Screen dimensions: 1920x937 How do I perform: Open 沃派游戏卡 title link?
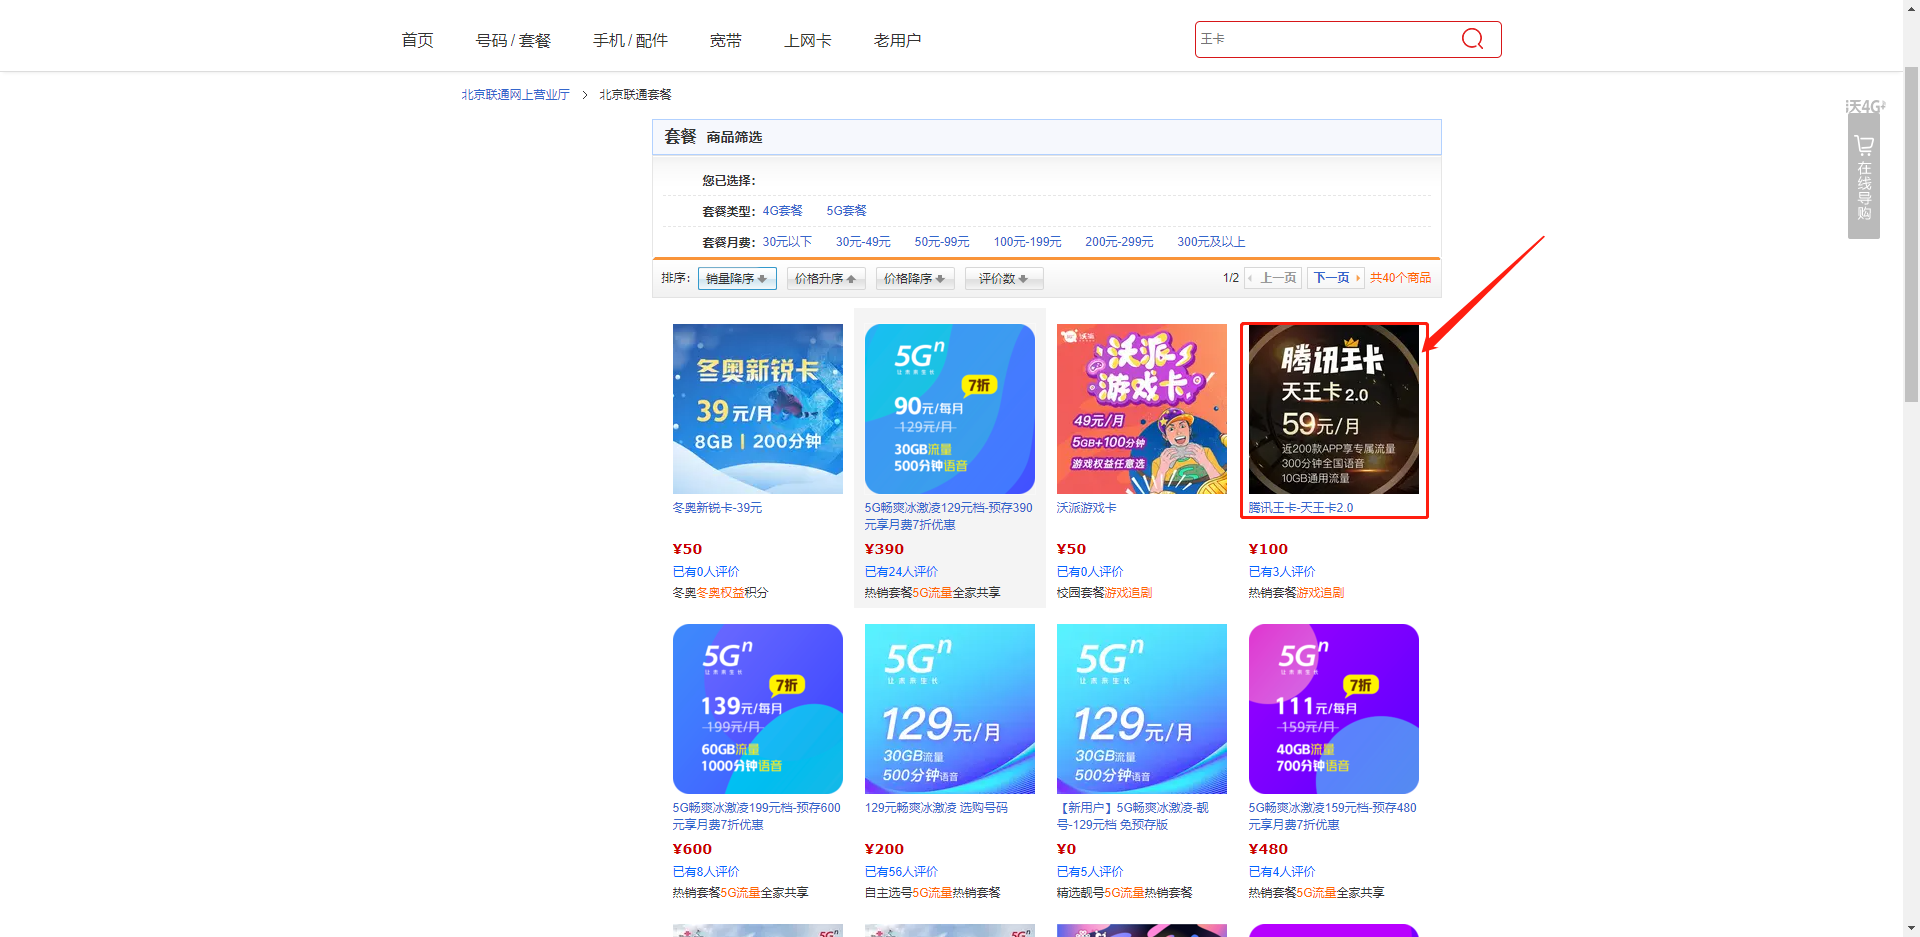pos(1087,508)
